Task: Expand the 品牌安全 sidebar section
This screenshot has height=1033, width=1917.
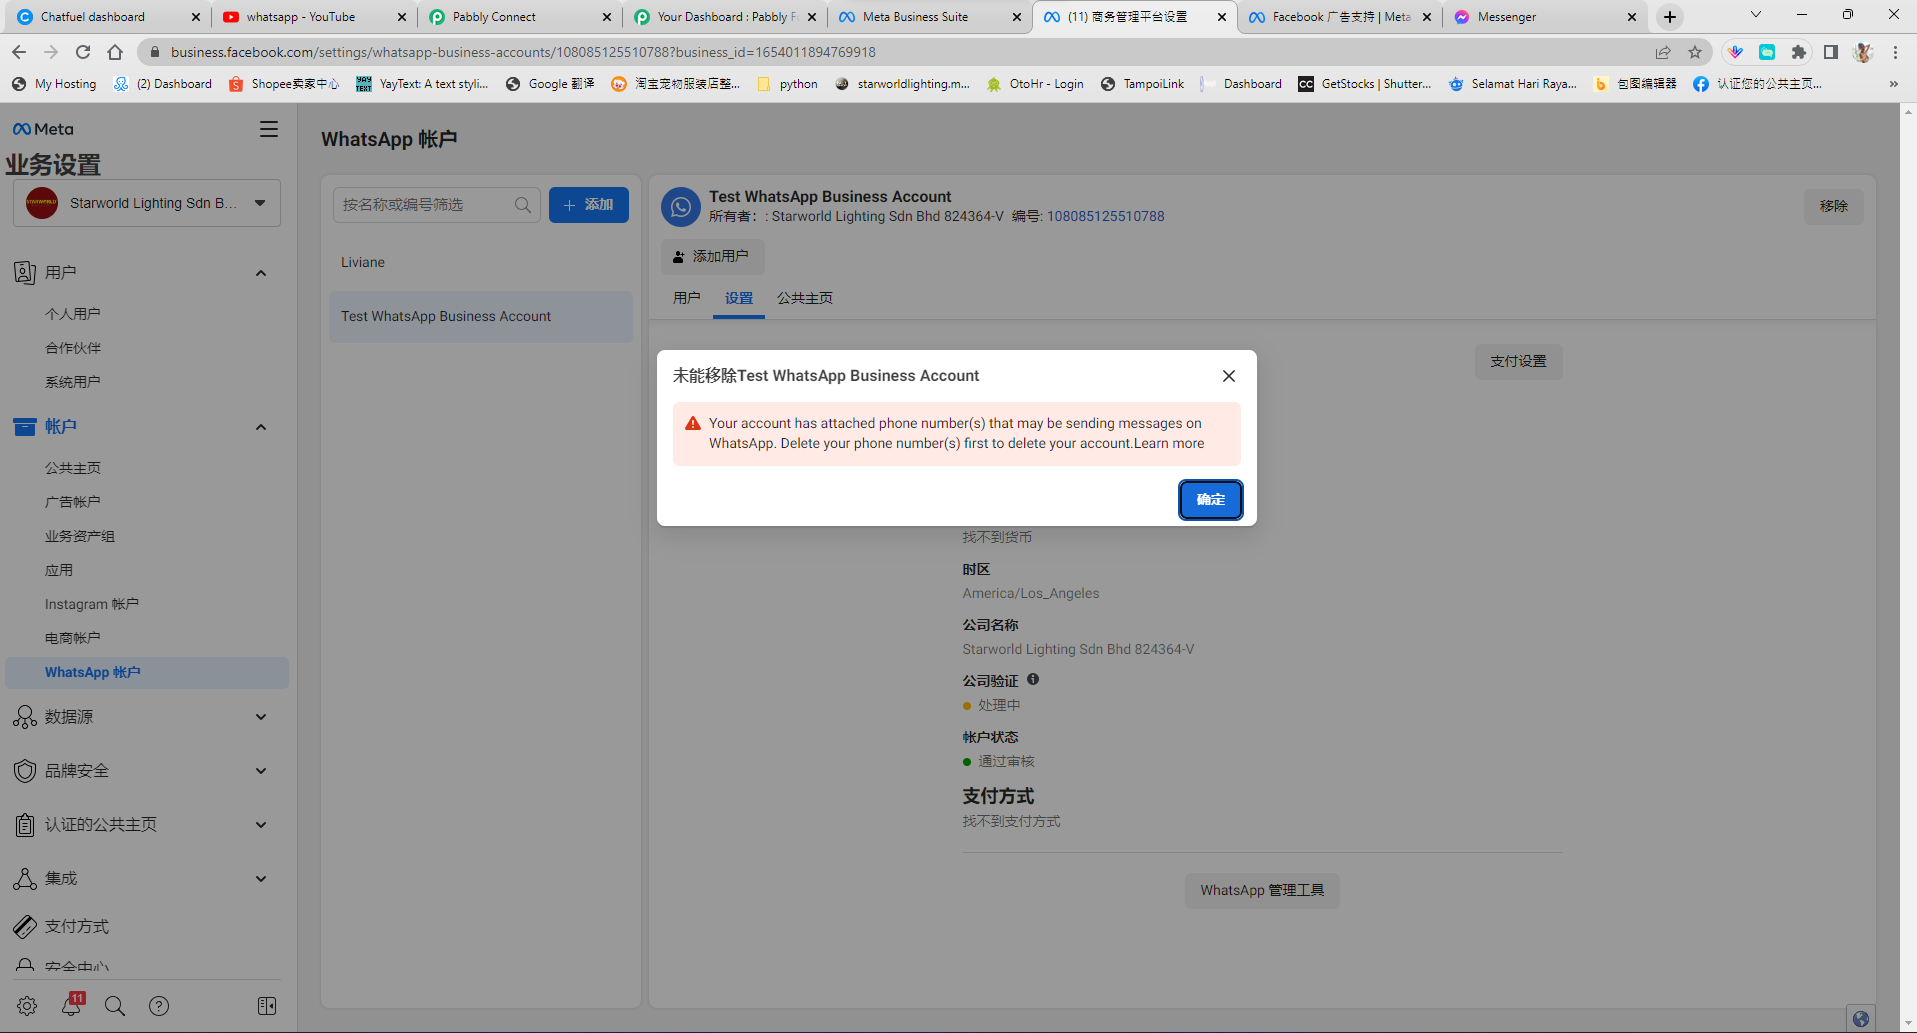Action: pyautogui.click(x=261, y=771)
